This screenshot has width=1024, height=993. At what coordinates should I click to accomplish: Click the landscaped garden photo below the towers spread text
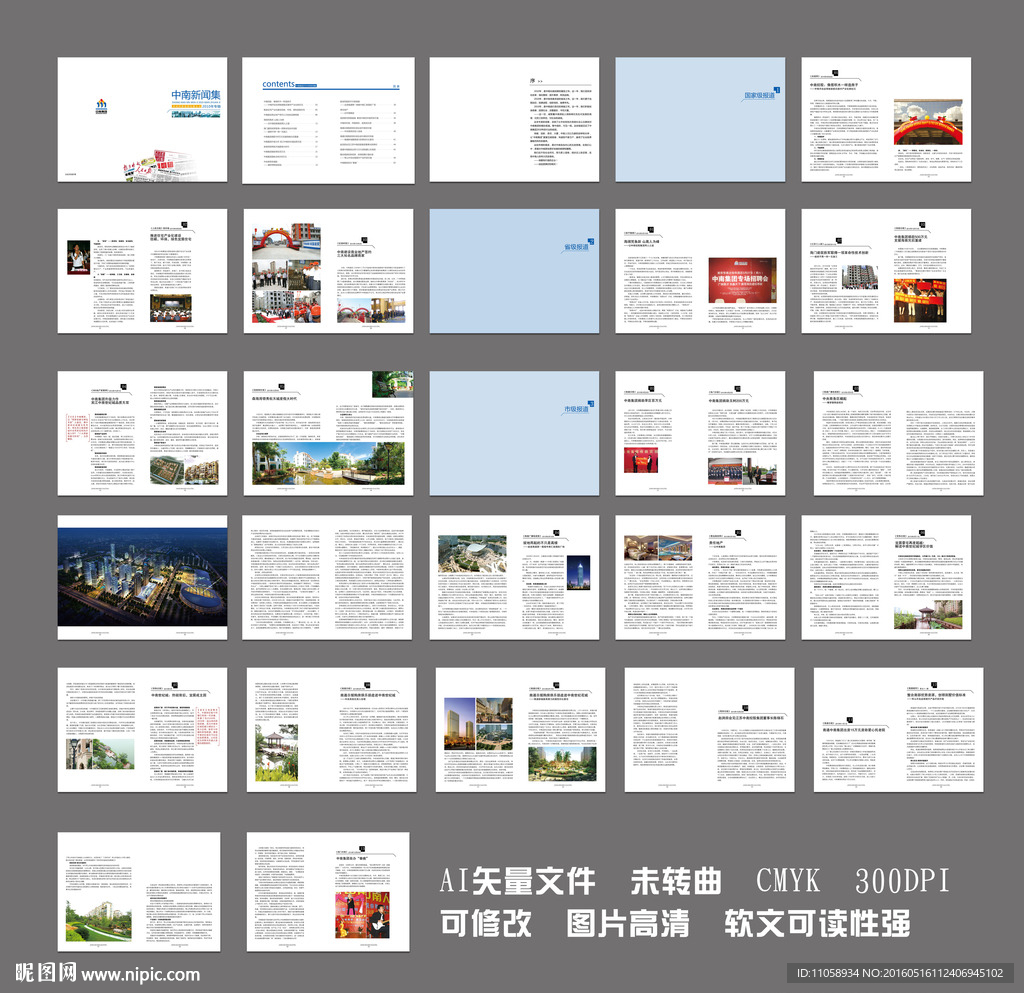pos(562,764)
